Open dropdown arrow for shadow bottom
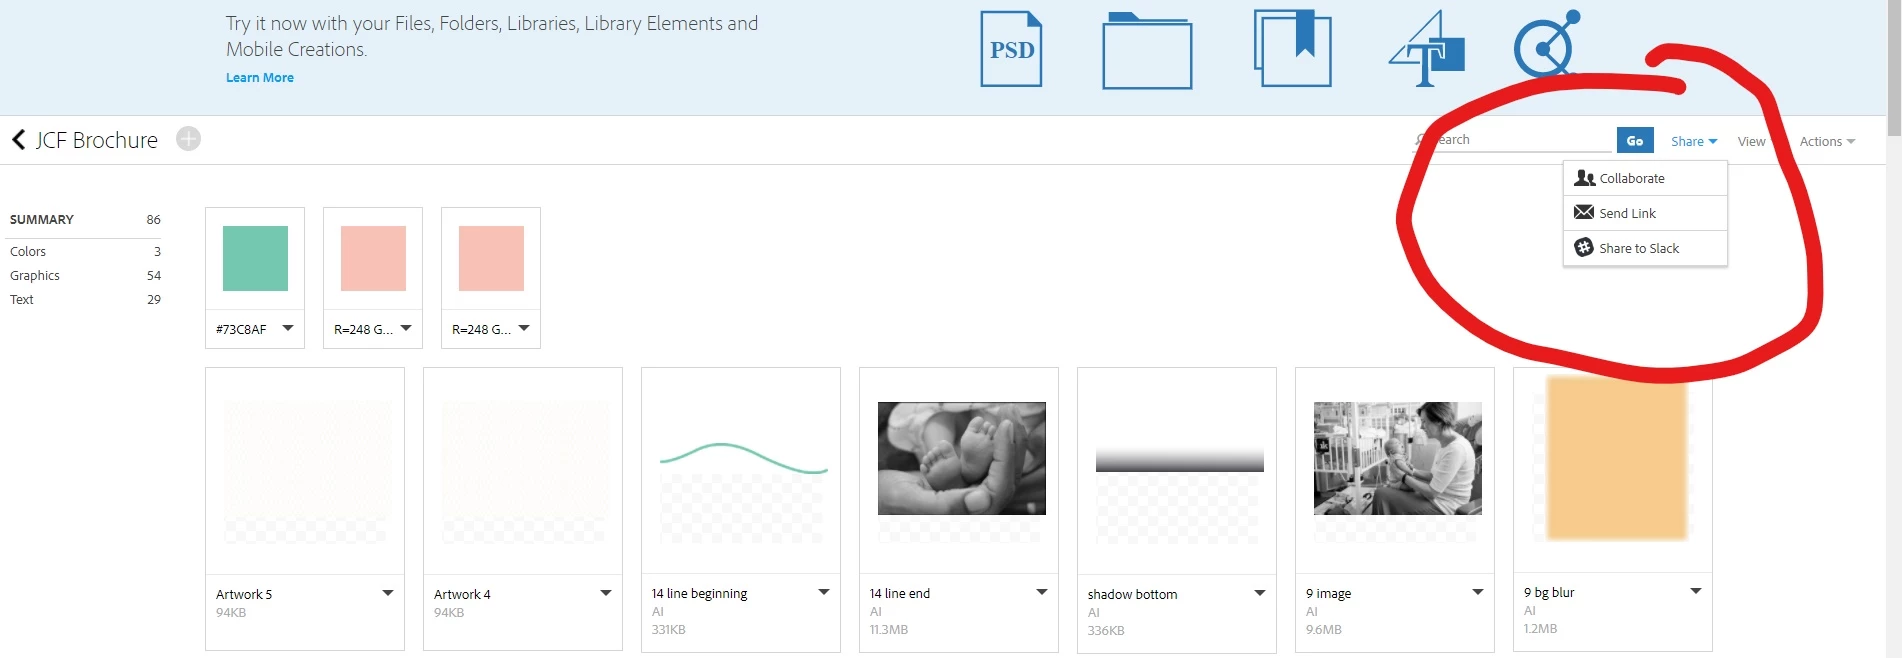Image resolution: width=1902 pixels, height=658 pixels. [1260, 593]
